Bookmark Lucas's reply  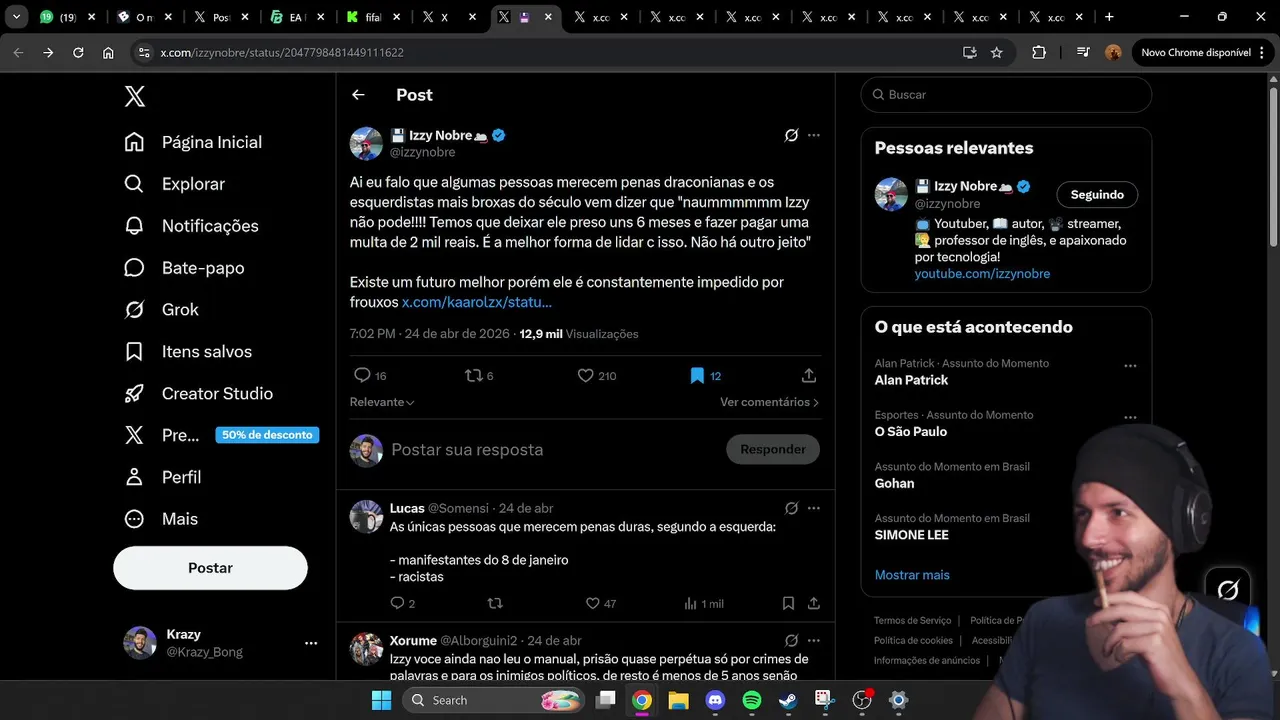point(788,603)
